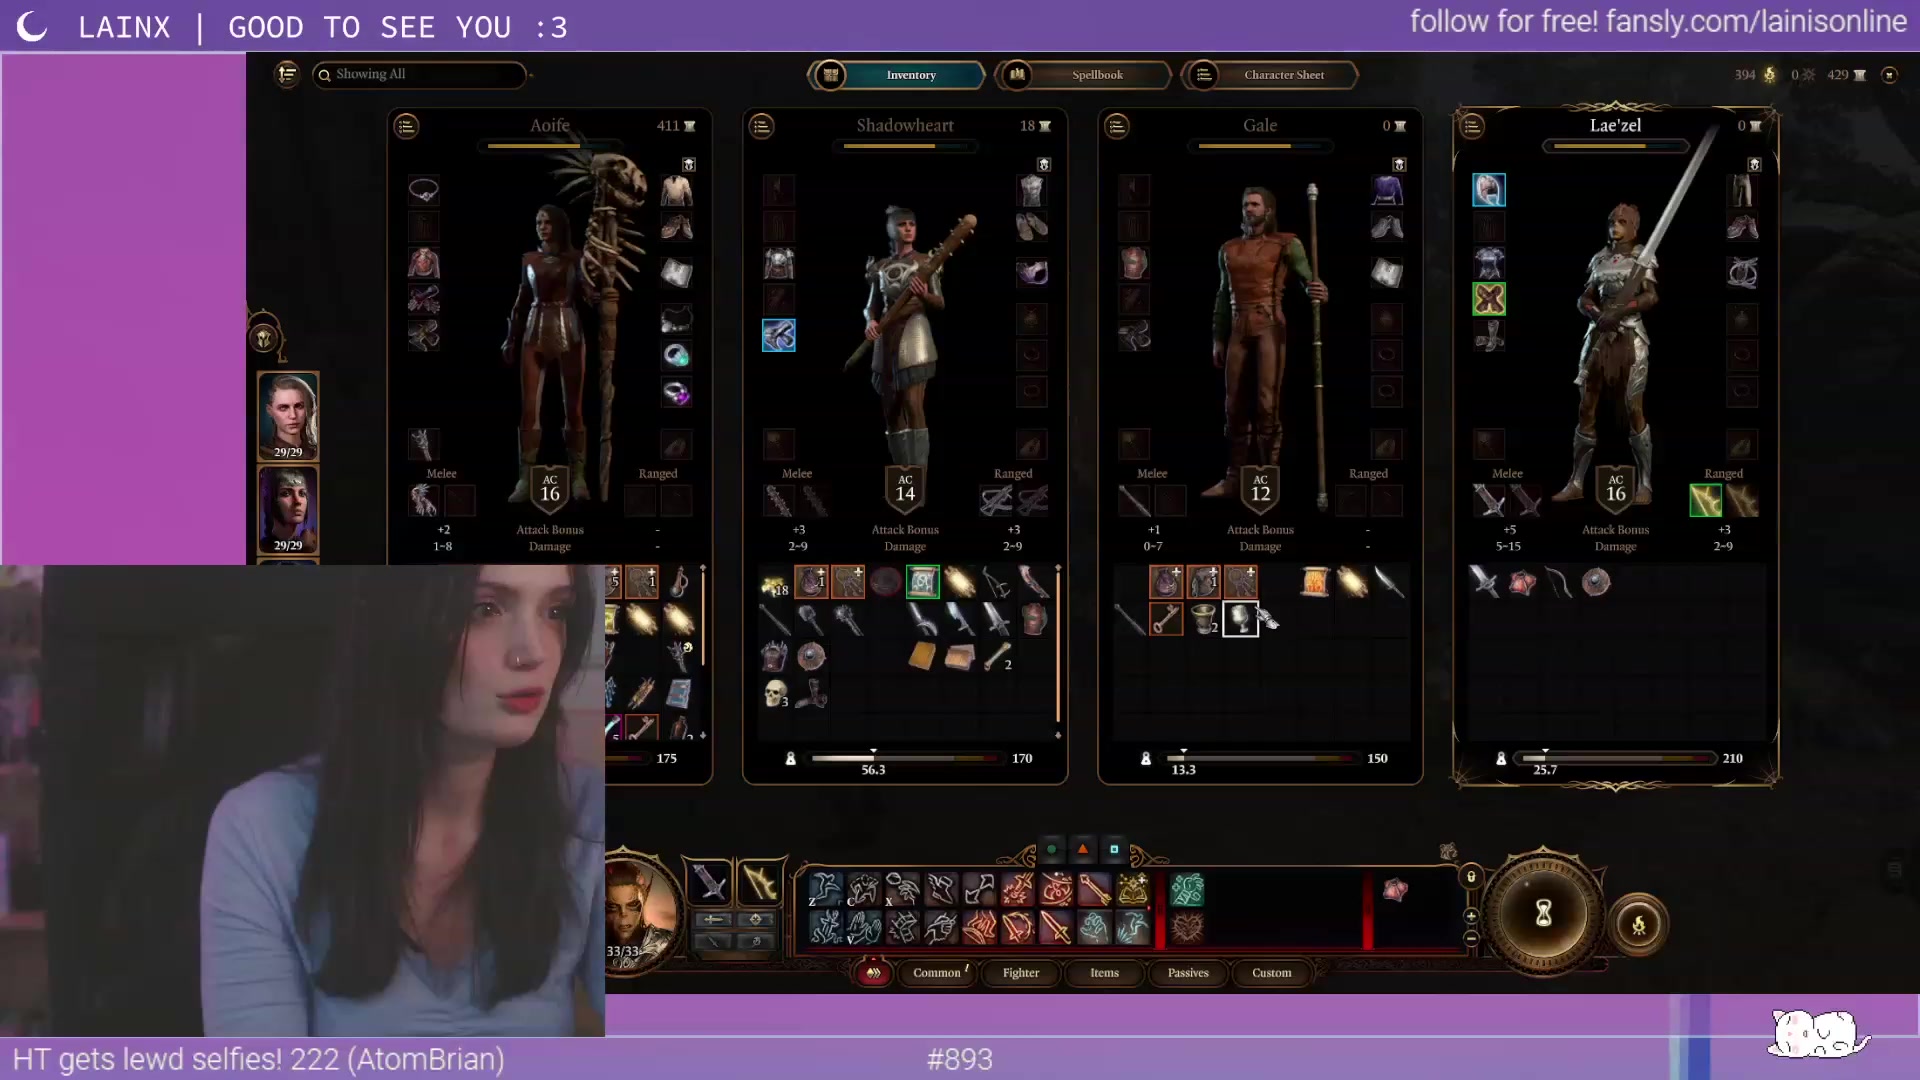Click Gale's carry weight bar
1920x1080 pixels.
(x=1262, y=758)
